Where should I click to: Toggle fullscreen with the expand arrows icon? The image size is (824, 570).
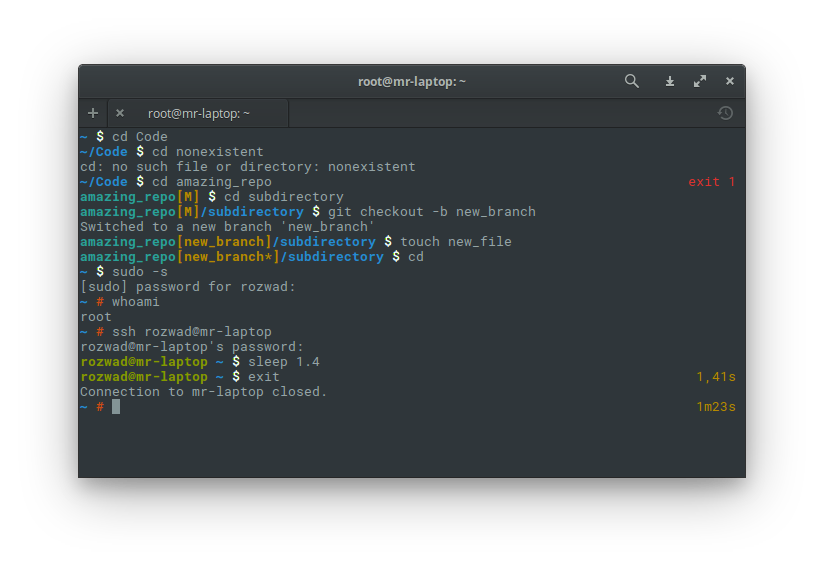(x=699, y=81)
